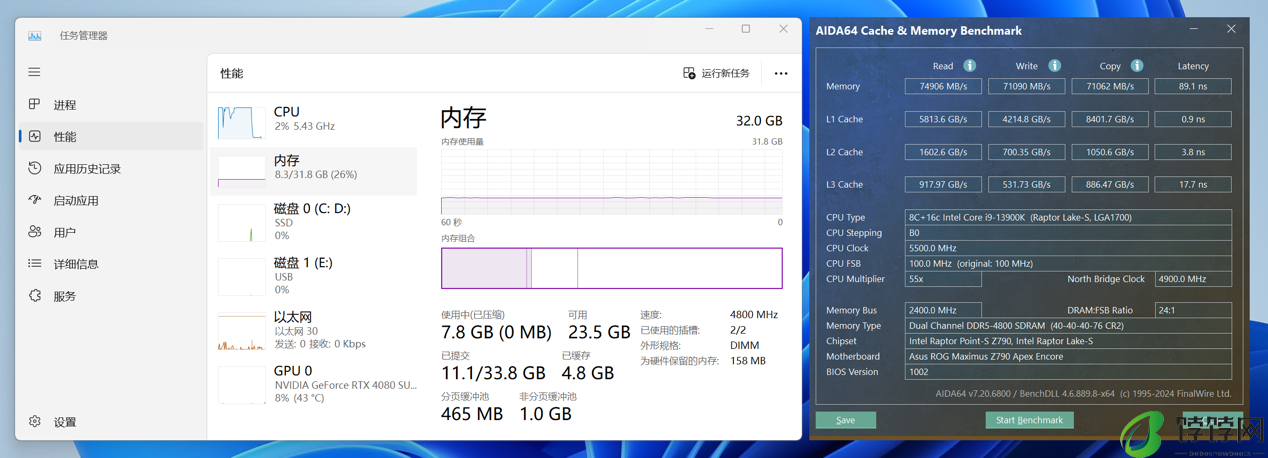Screen dimensions: 1268x458
Task: Select the 性能 (Performance) sidebar icon
Action: coord(35,136)
